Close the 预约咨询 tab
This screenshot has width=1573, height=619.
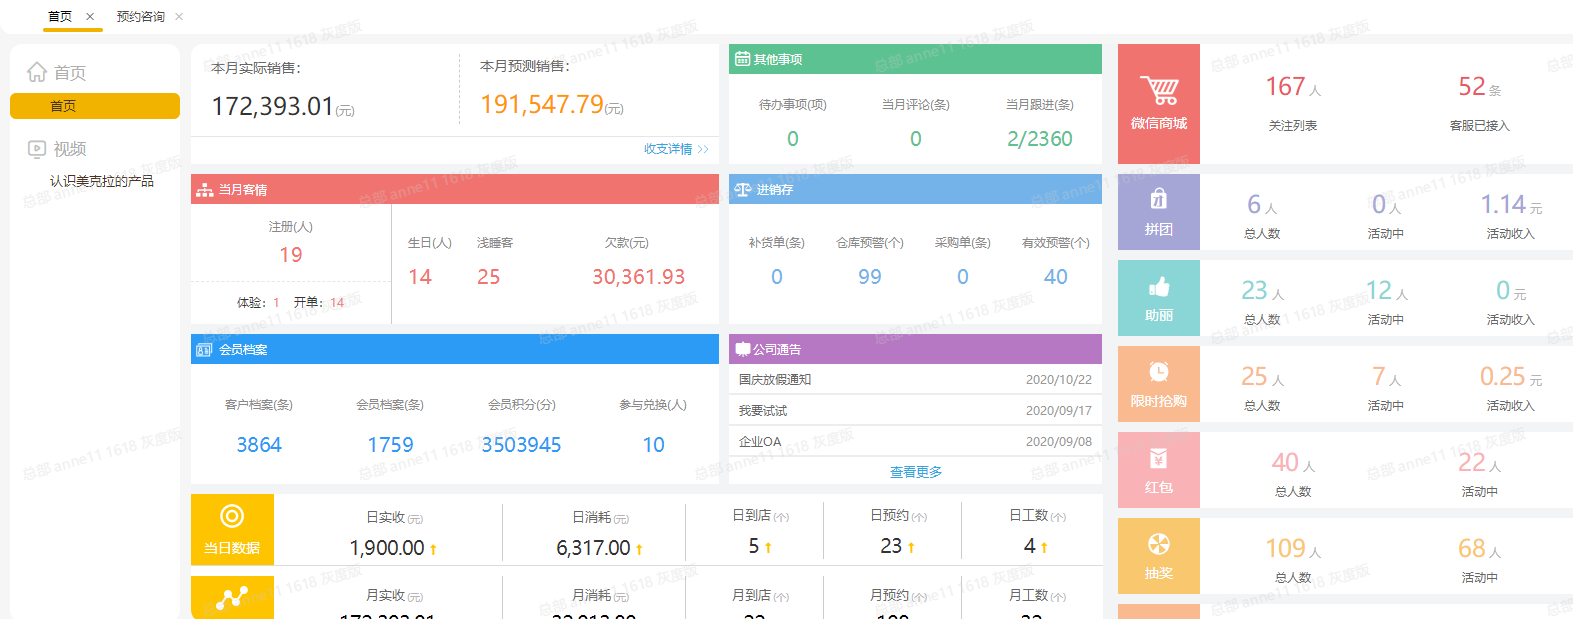(x=179, y=17)
